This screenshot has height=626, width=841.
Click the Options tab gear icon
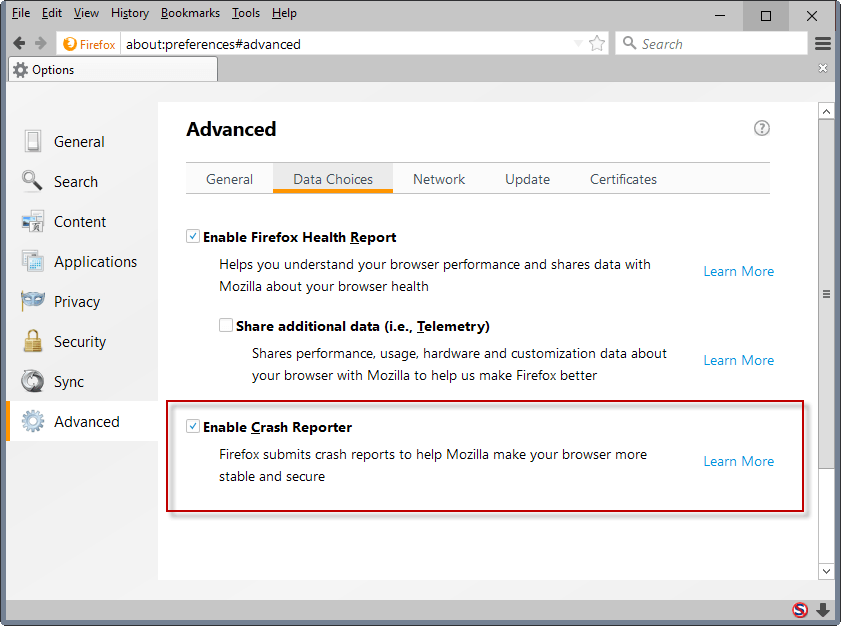coord(20,70)
